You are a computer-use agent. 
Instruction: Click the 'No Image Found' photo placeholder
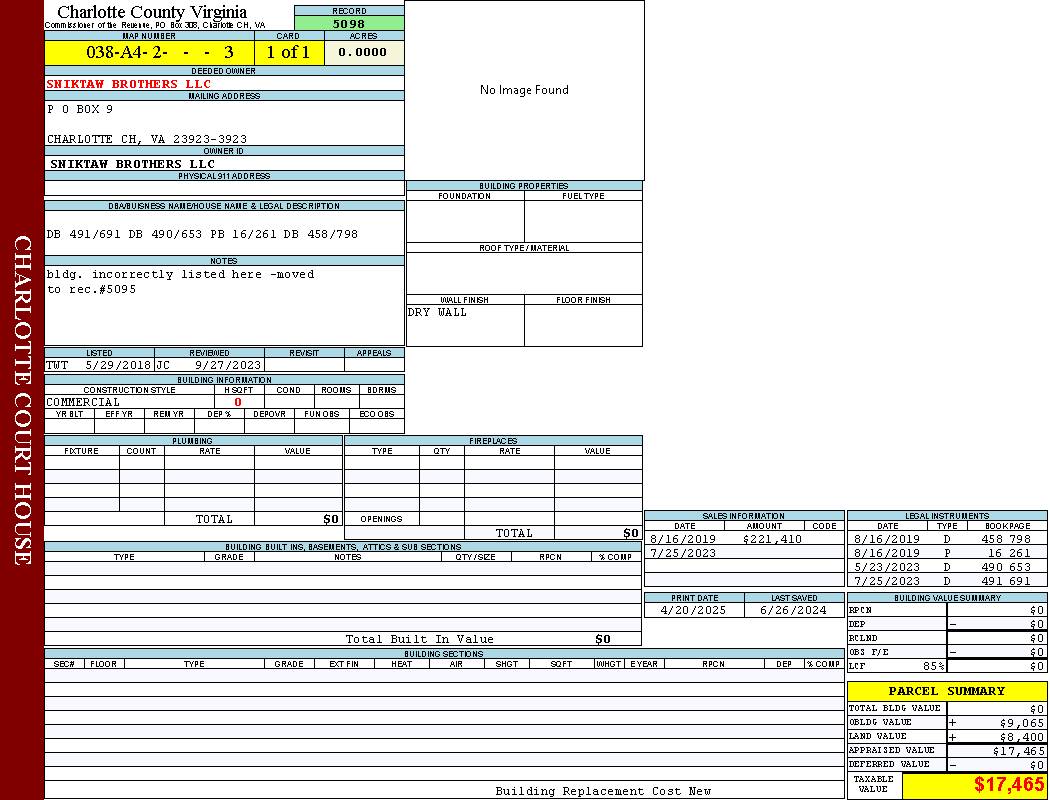click(x=524, y=90)
